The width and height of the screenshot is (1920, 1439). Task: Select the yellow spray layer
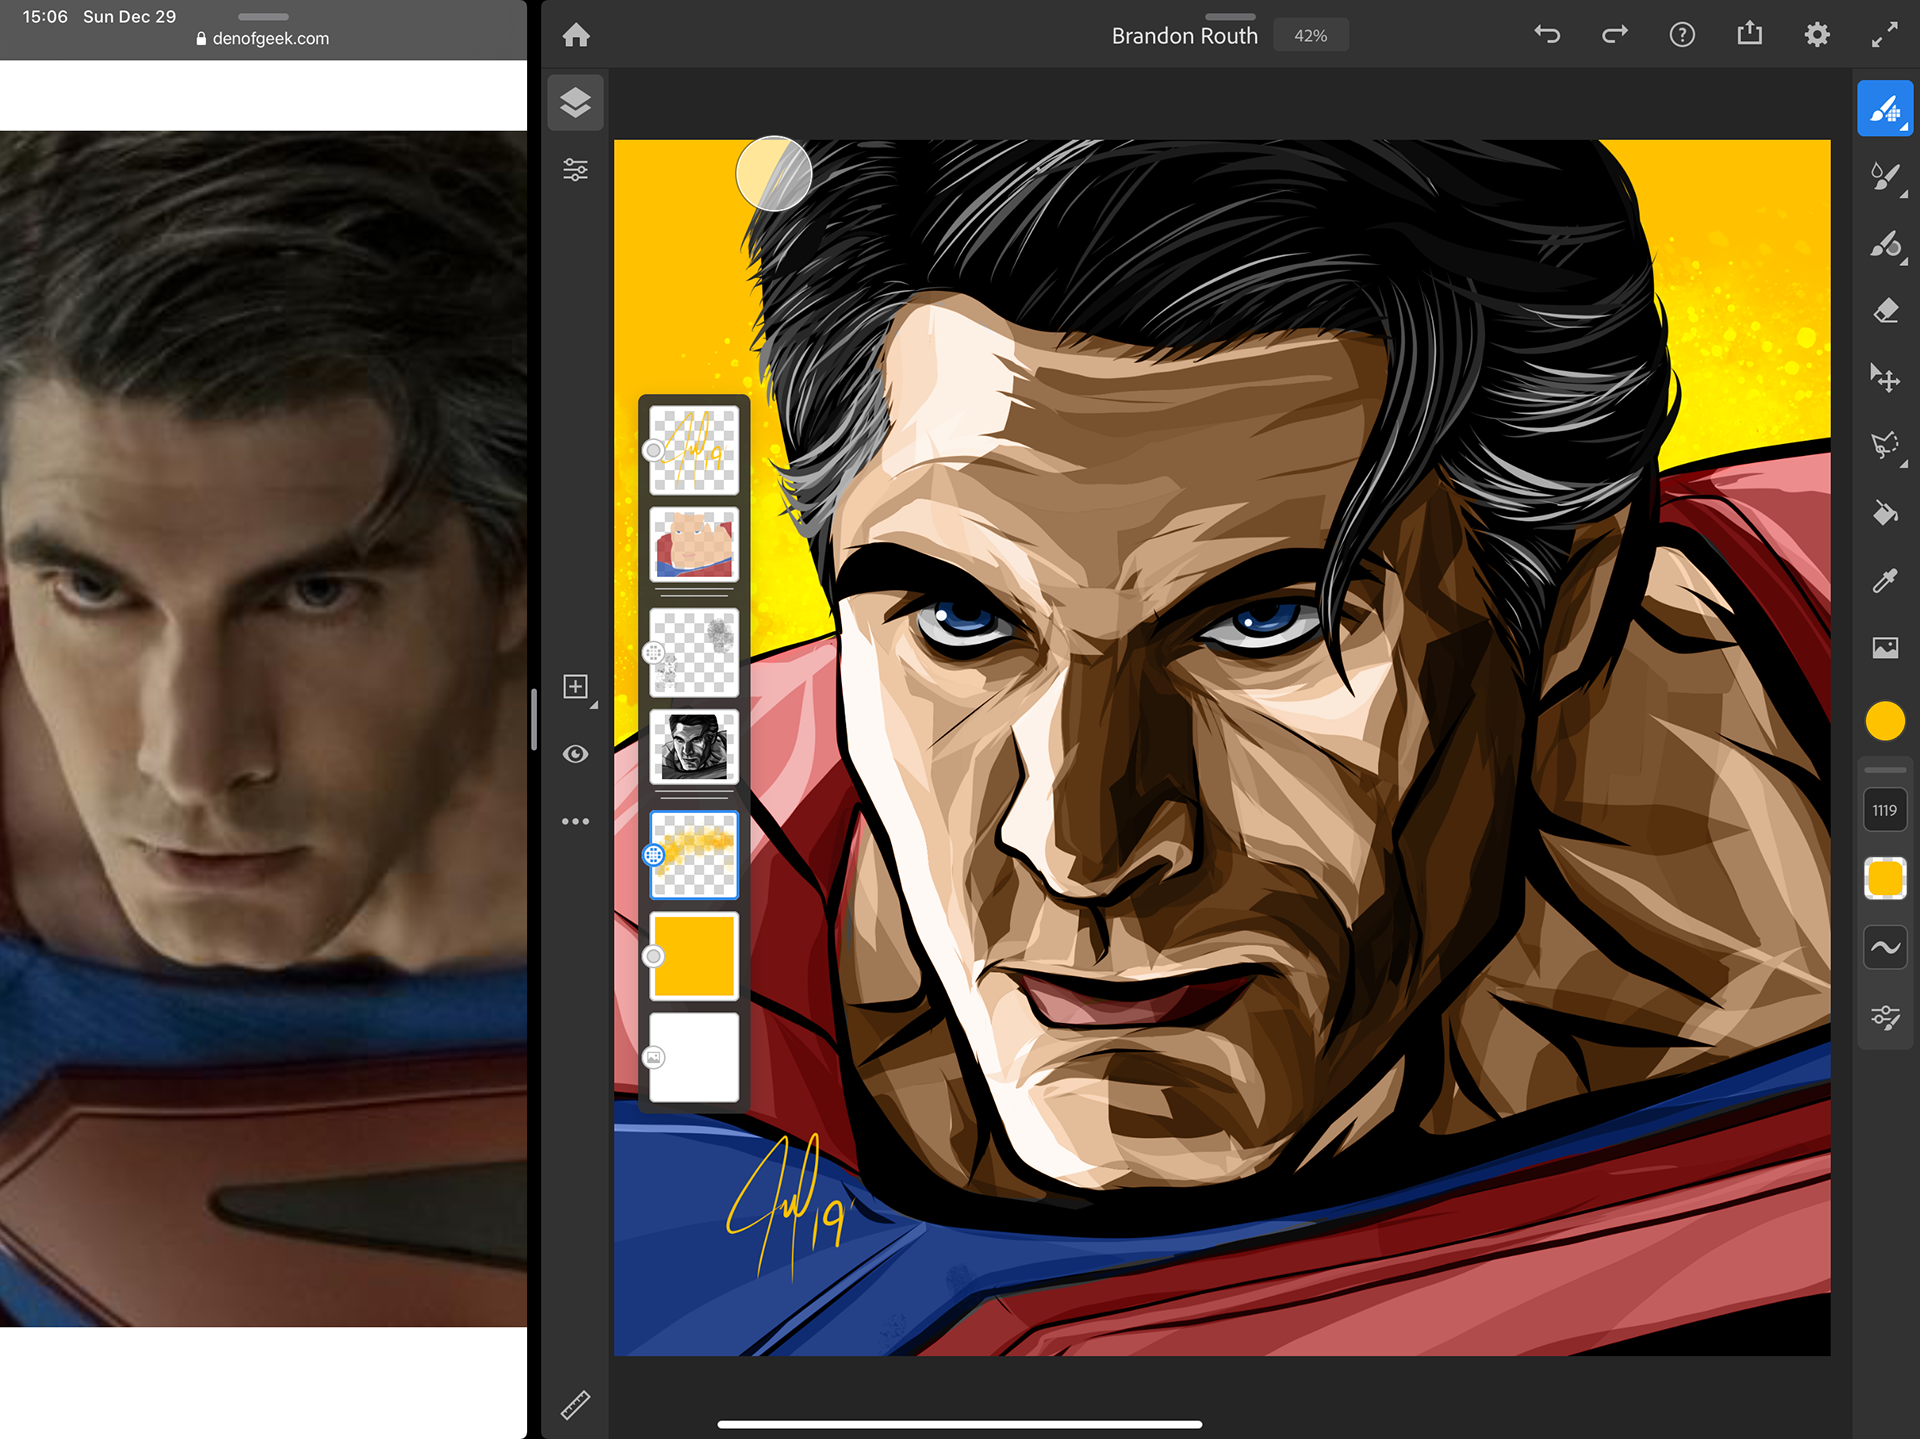point(694,855)
